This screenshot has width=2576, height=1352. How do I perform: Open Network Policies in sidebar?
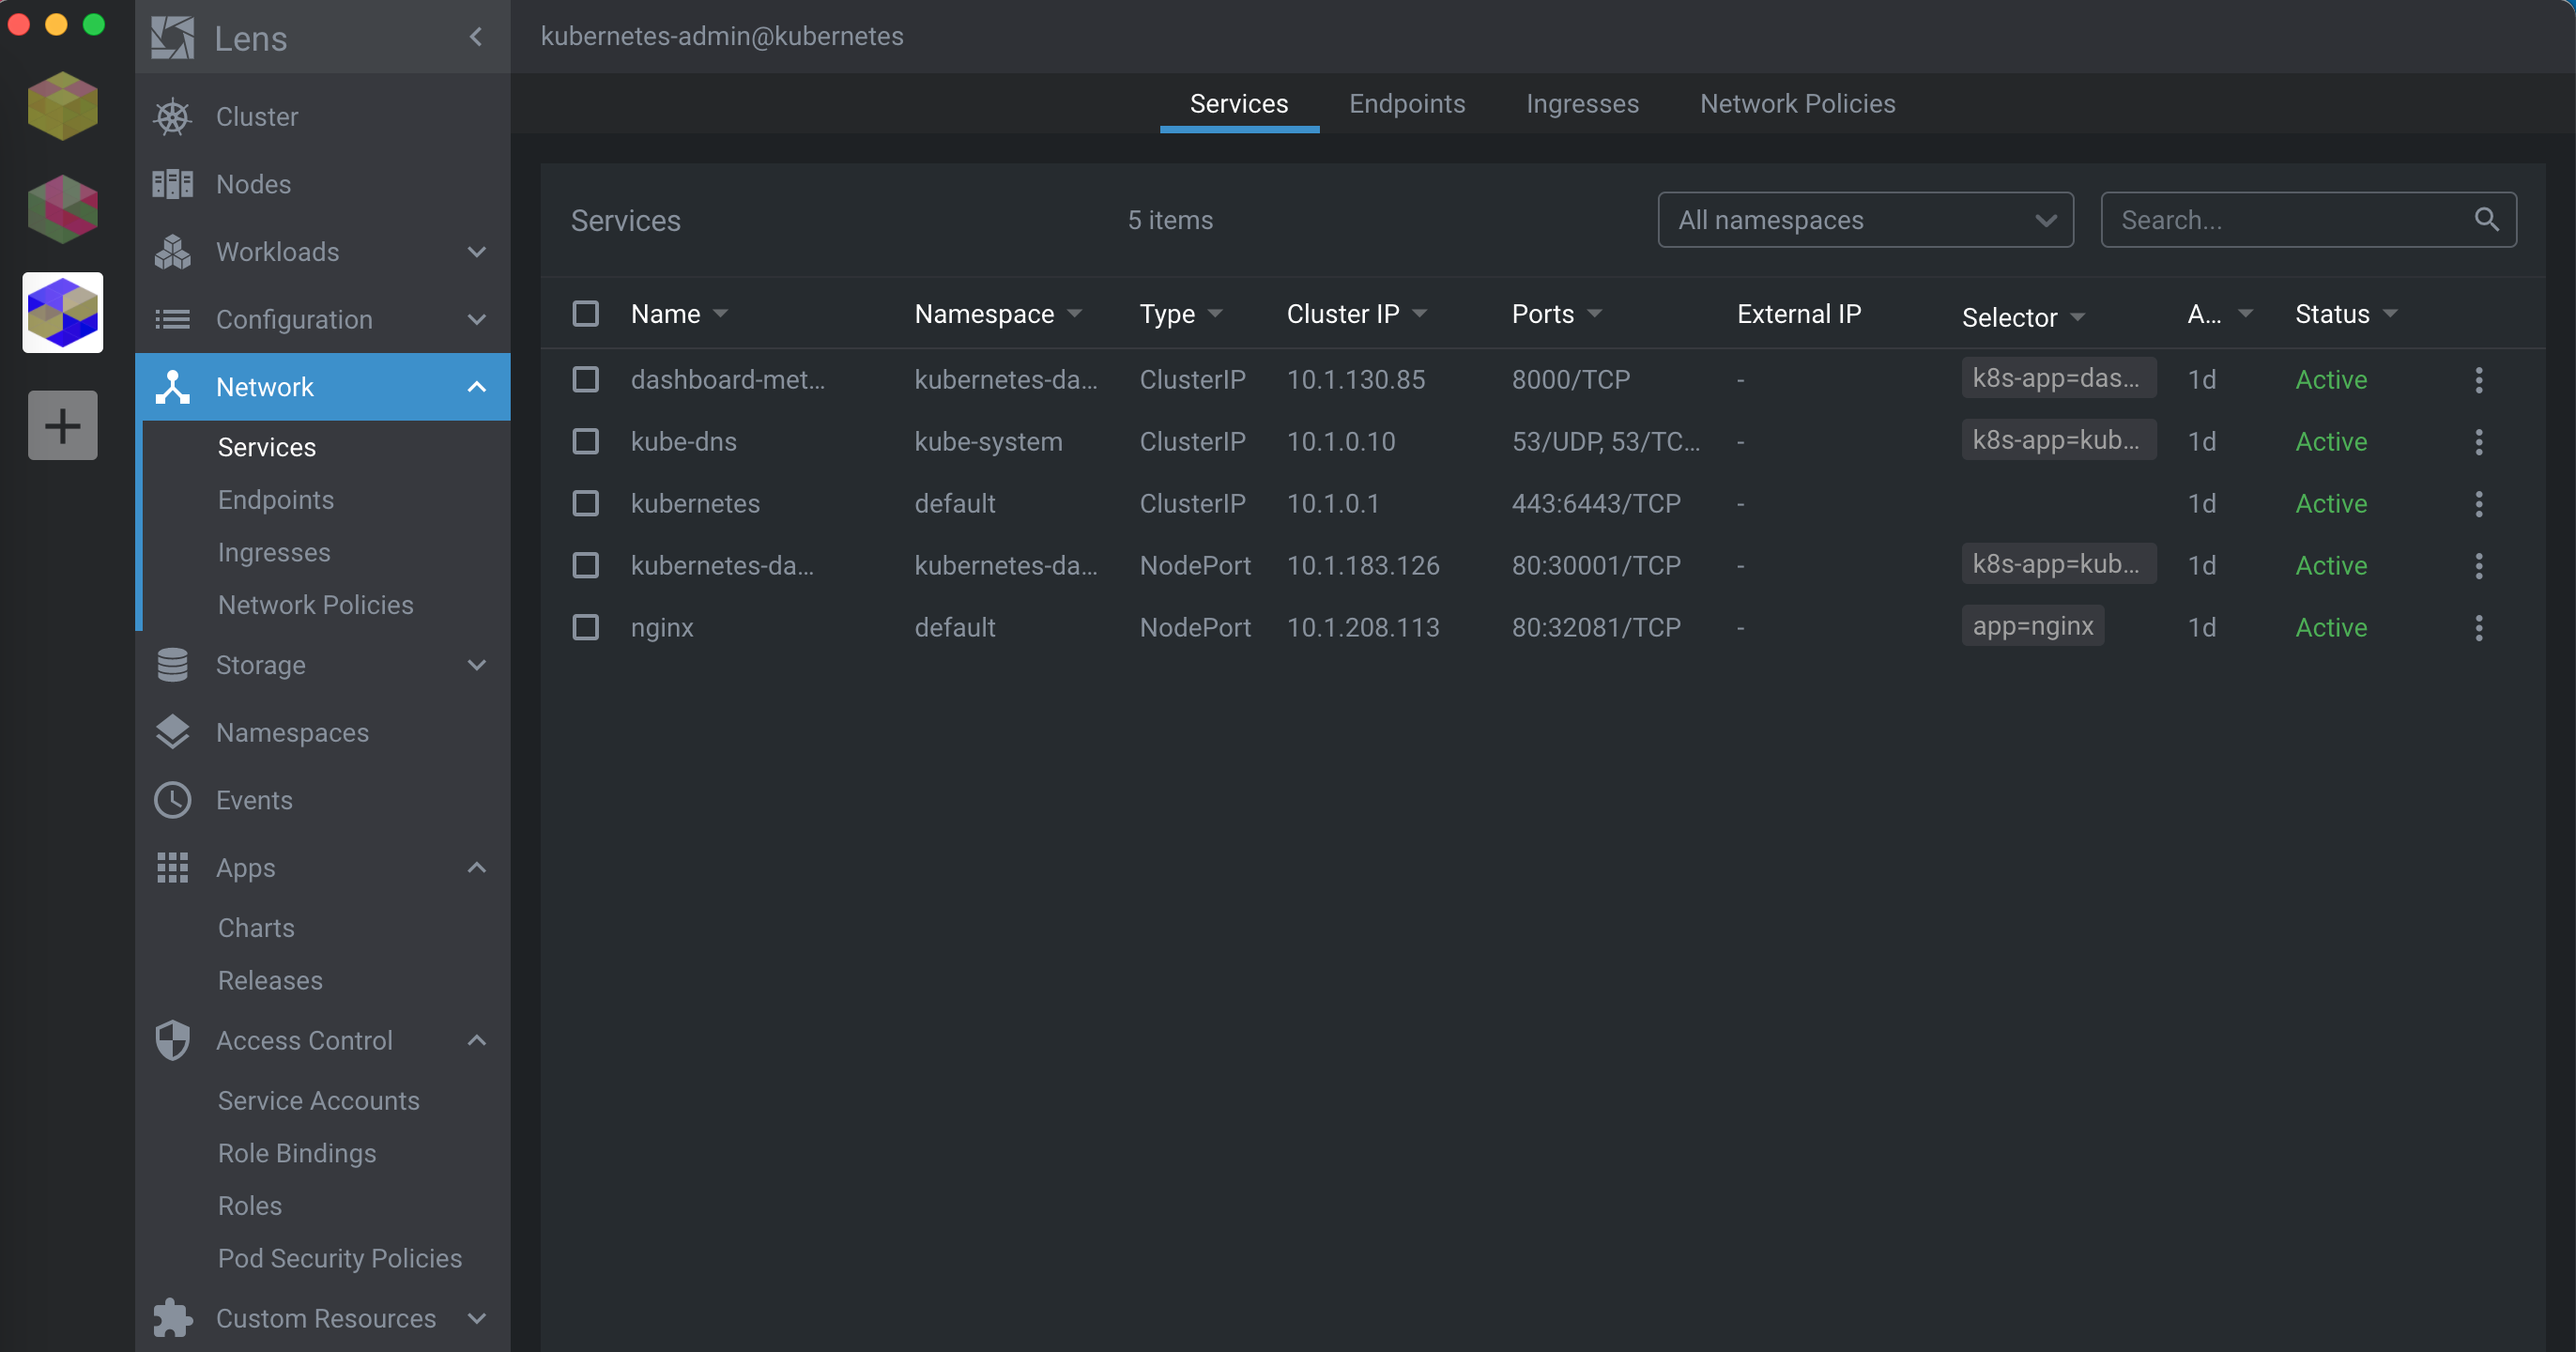315,605
